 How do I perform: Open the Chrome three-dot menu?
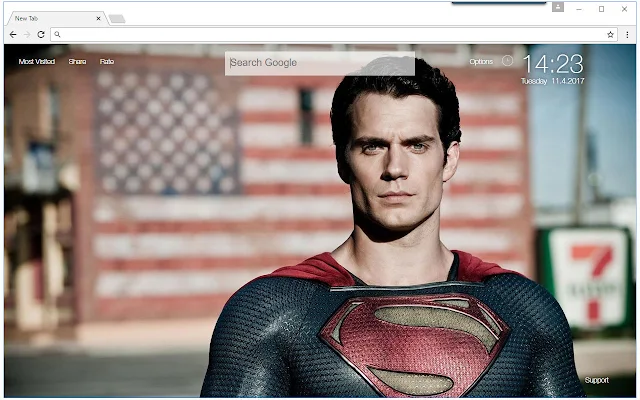coord(627,35)
